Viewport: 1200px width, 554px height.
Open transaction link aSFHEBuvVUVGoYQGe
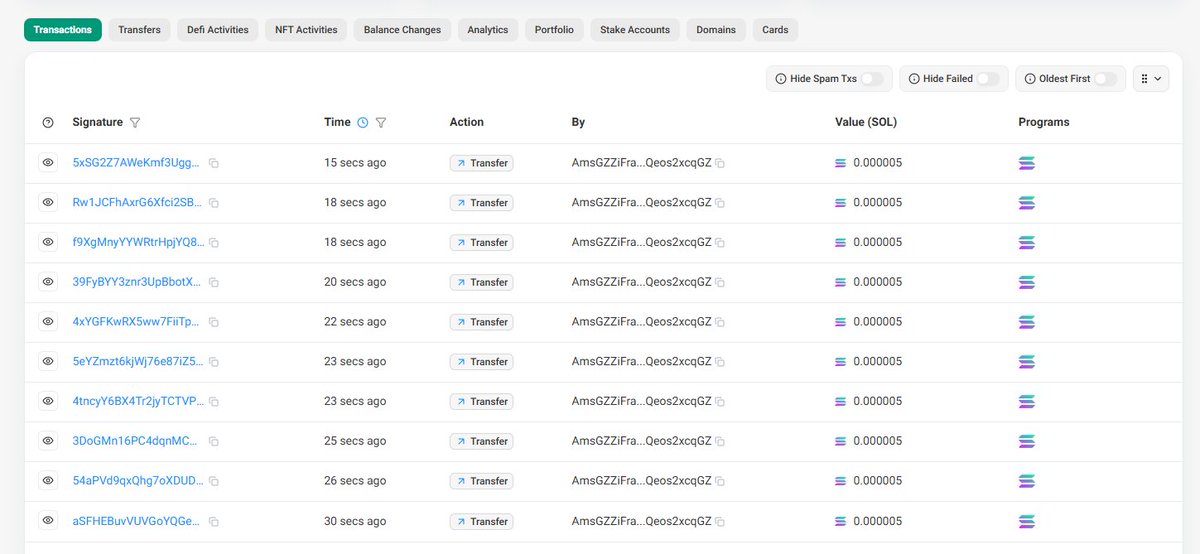click(x=136, y=521)
